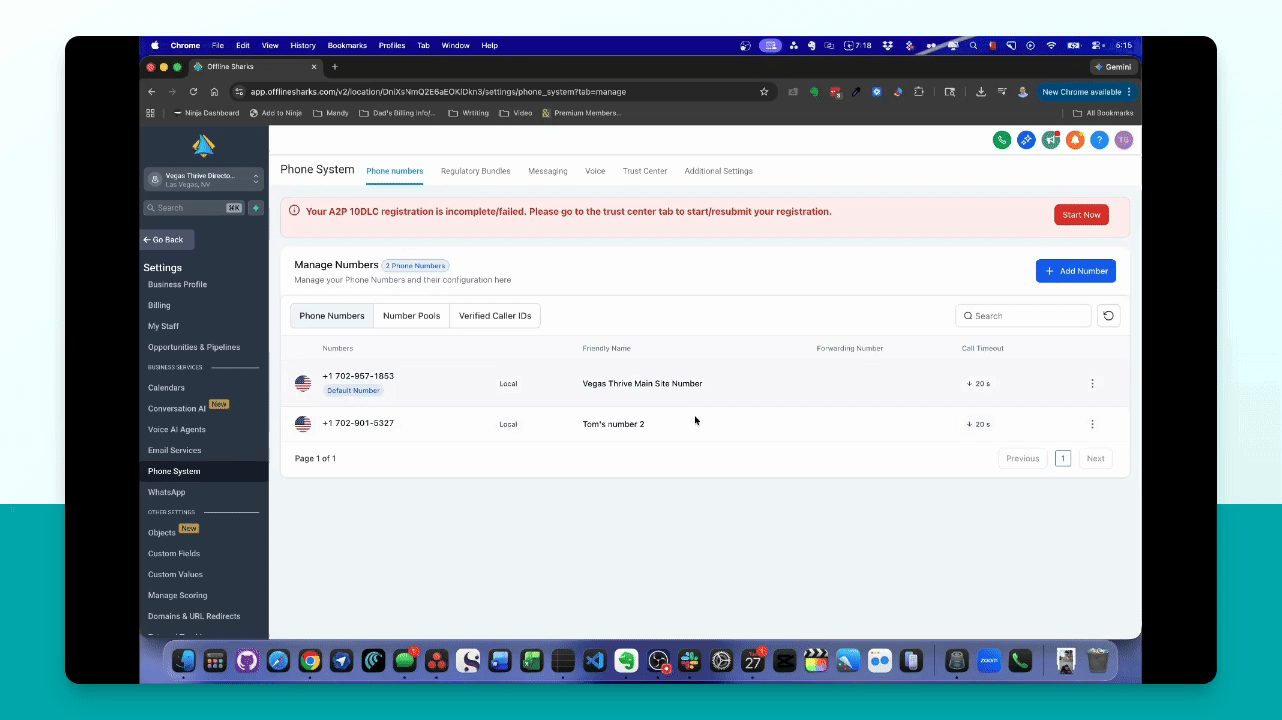
Task: Click the green plus icon near sidebar search
Action: [256, 208]
